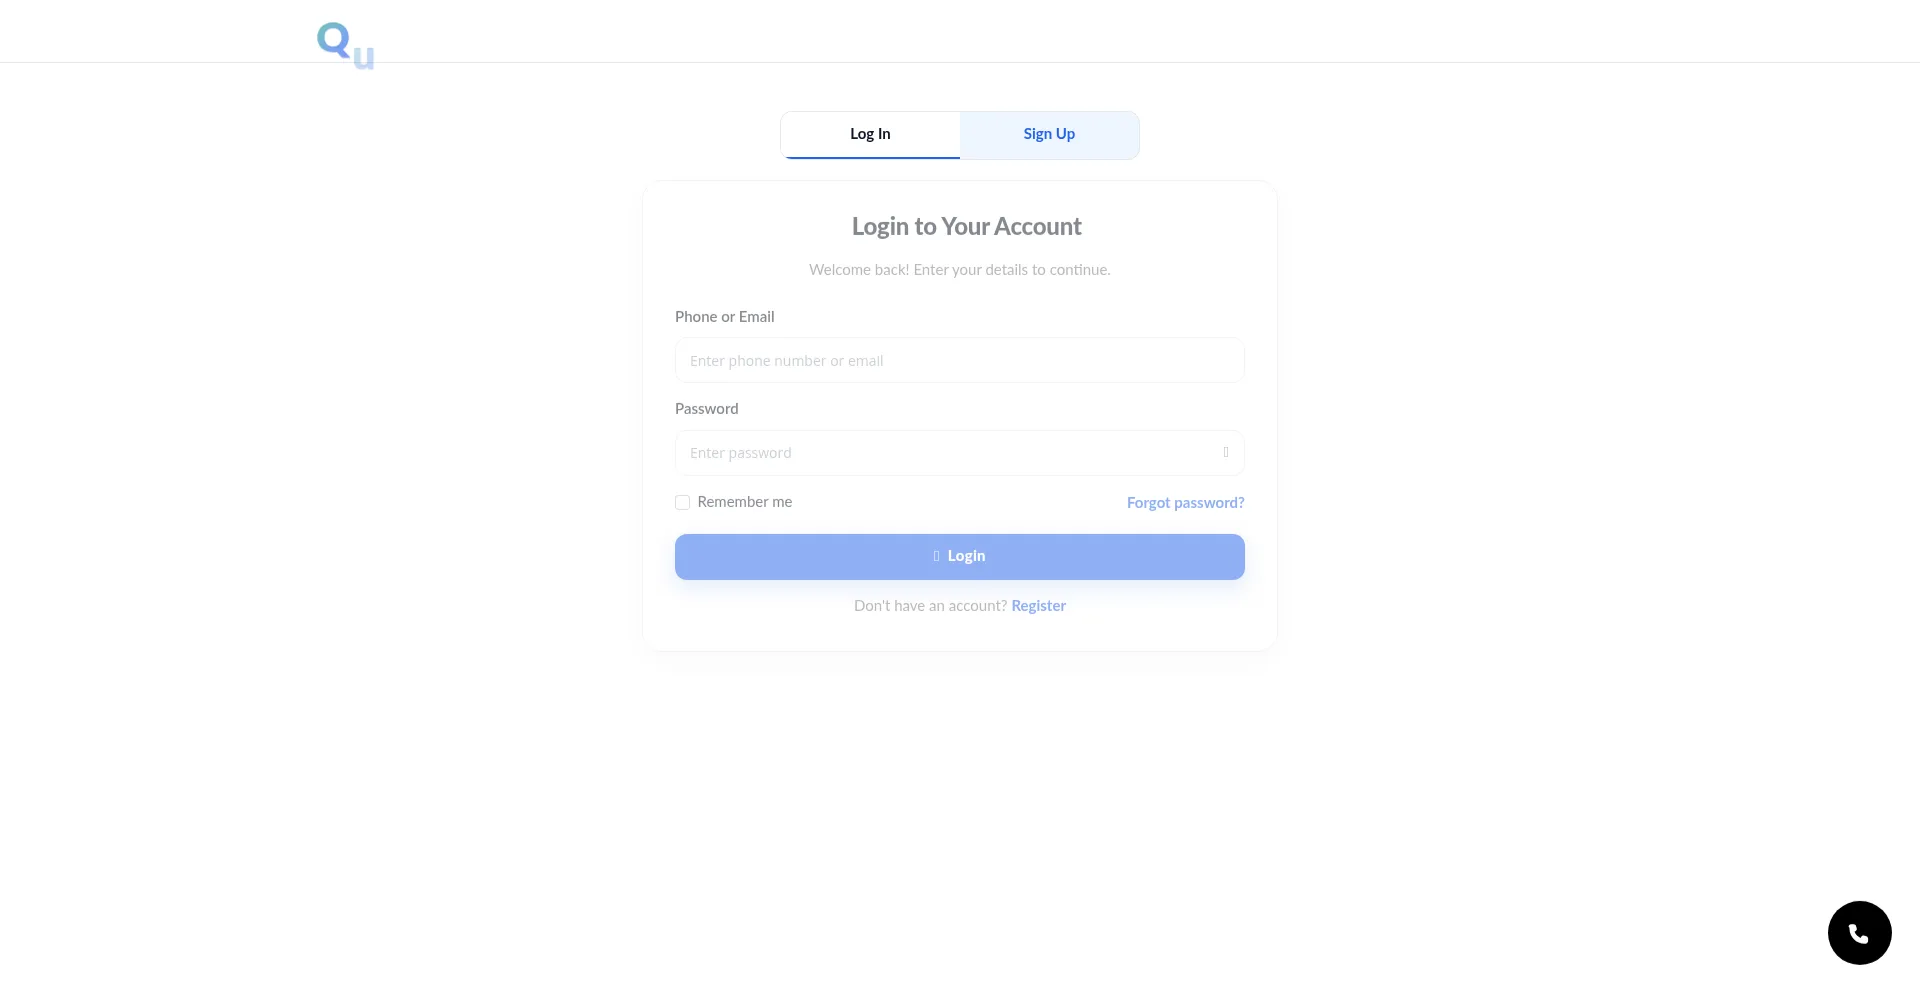1920x993 pixels.
Task: Toggle password visibility icon in password field
Action: (1226, 453)
